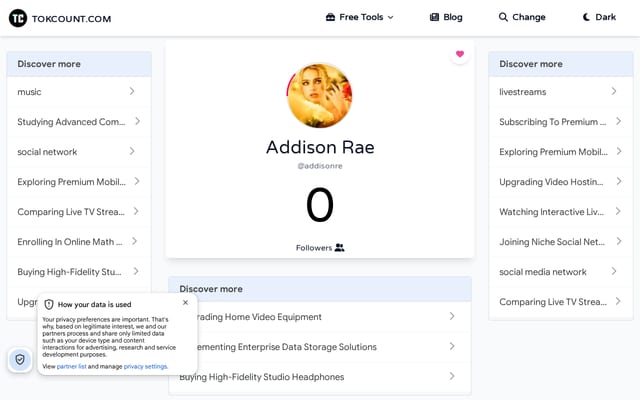Screen dimensions: 640x400
Task: Click the Addison Rae name heading
Action: coord(320,147)
